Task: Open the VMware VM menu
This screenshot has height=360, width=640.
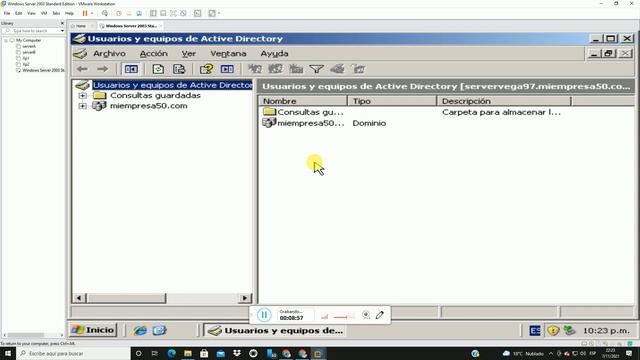Action: [x=44, y=13]
